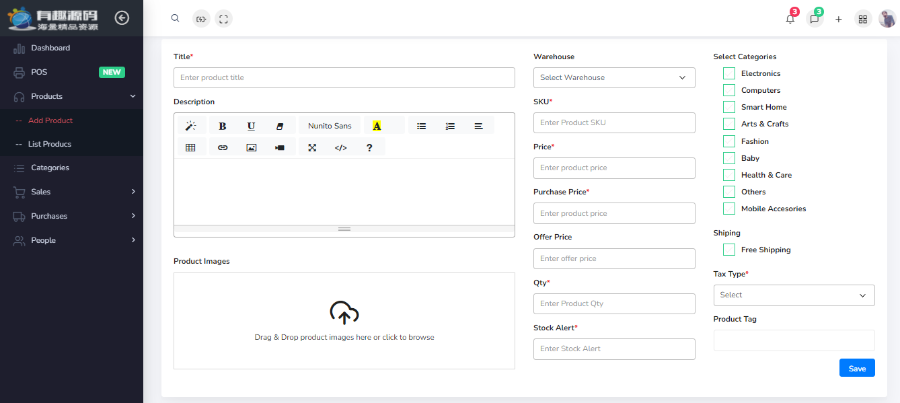Focus the Offer Price input field
The width and height of the screenshot is (900, 403).
coord(614,258)
